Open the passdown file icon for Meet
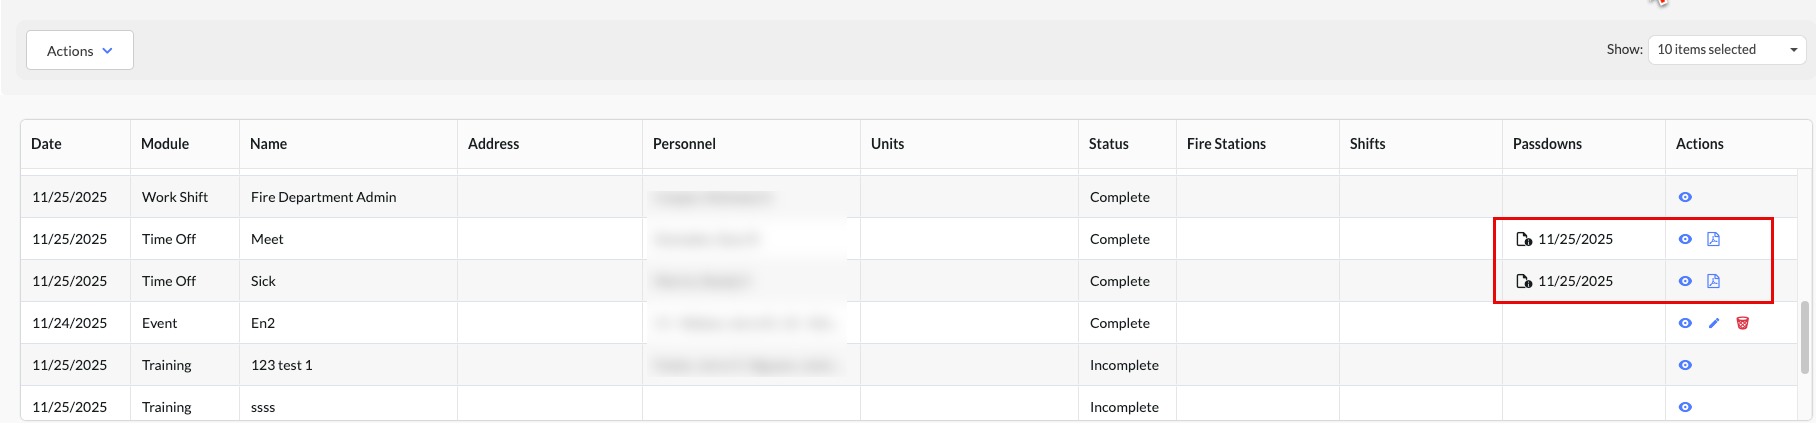 [1524, 239]
